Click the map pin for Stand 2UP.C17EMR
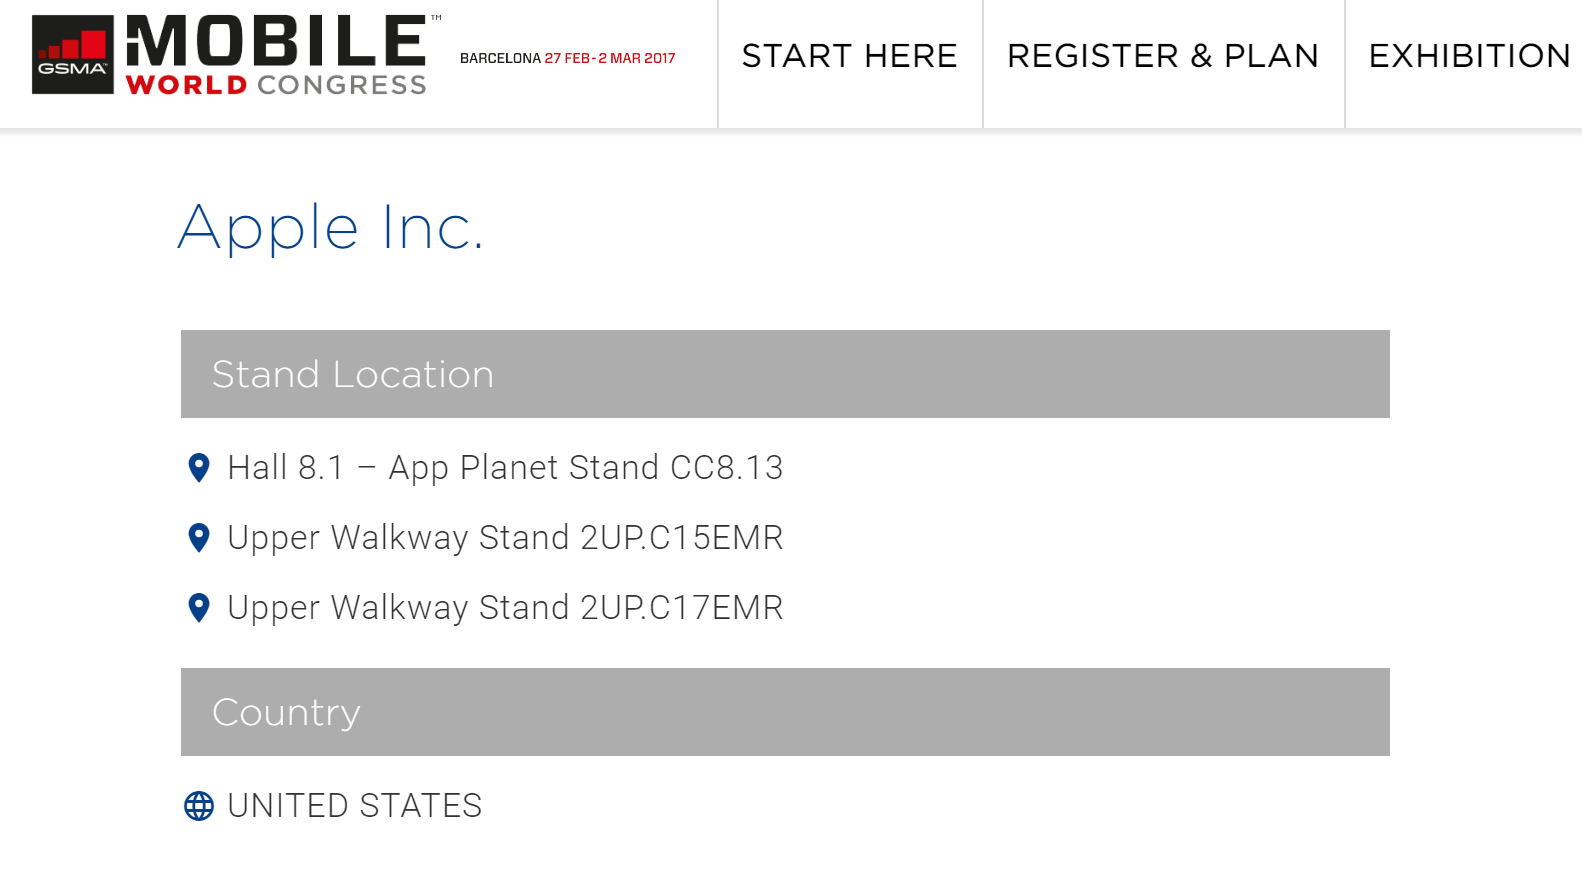 tap(198, 607)
